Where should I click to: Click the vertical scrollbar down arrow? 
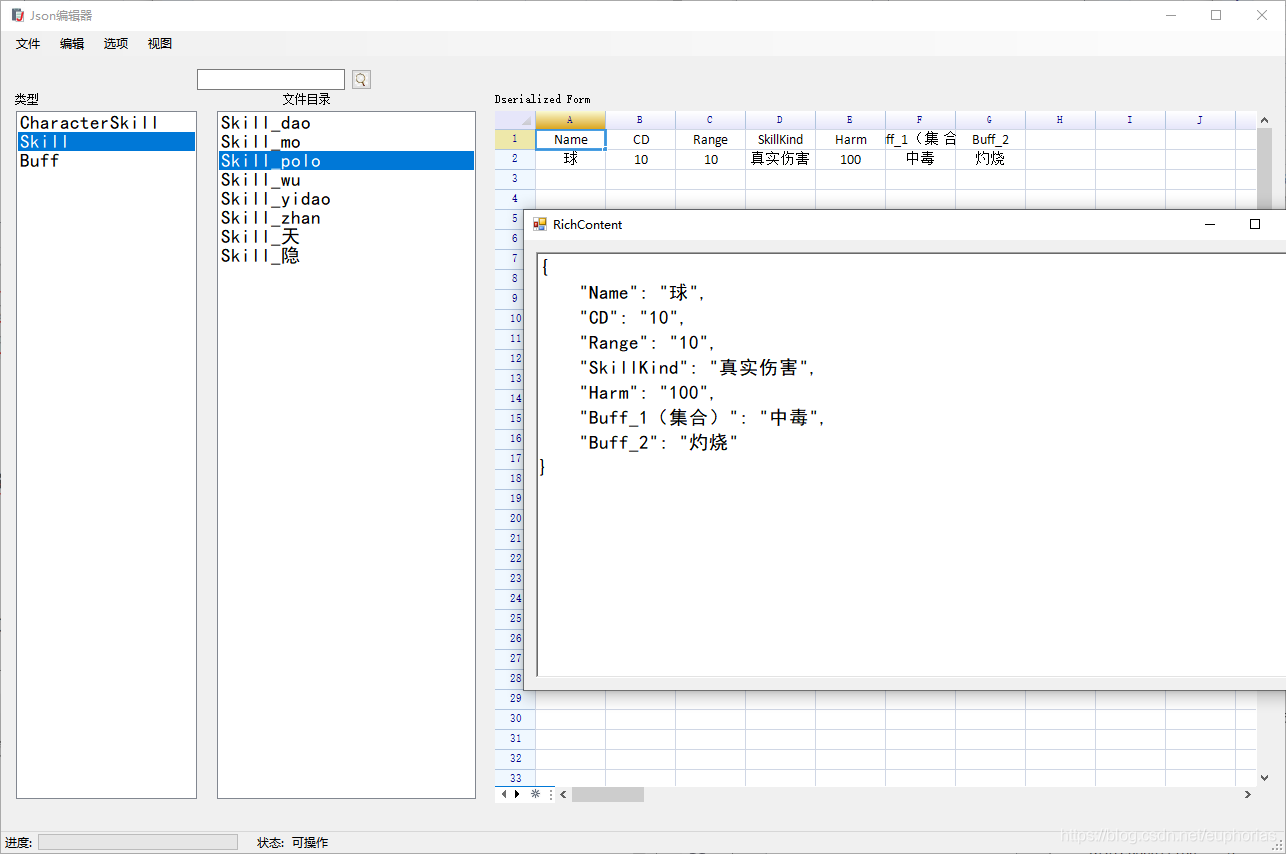pyautogui.click(x=1264, y=777)
